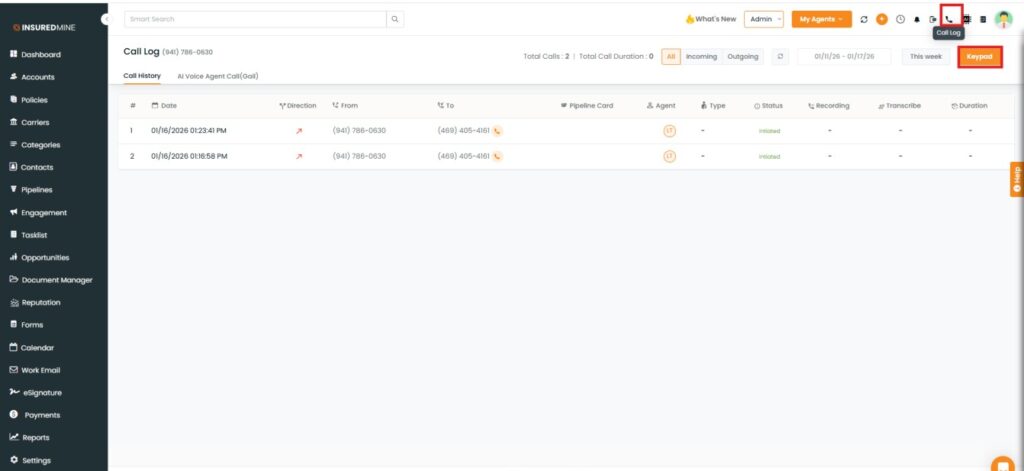
Task: Refresh the call log list
Action: tap(780, 56)
